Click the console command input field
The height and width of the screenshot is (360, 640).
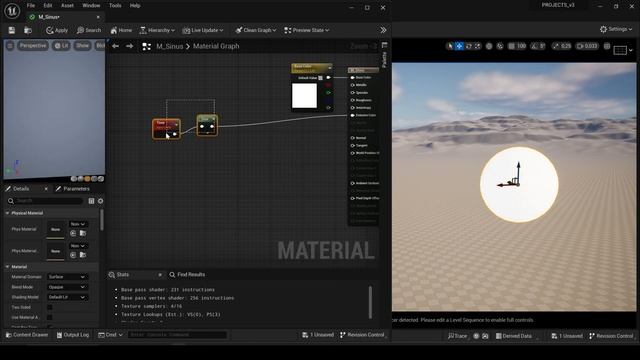(177, 335)
